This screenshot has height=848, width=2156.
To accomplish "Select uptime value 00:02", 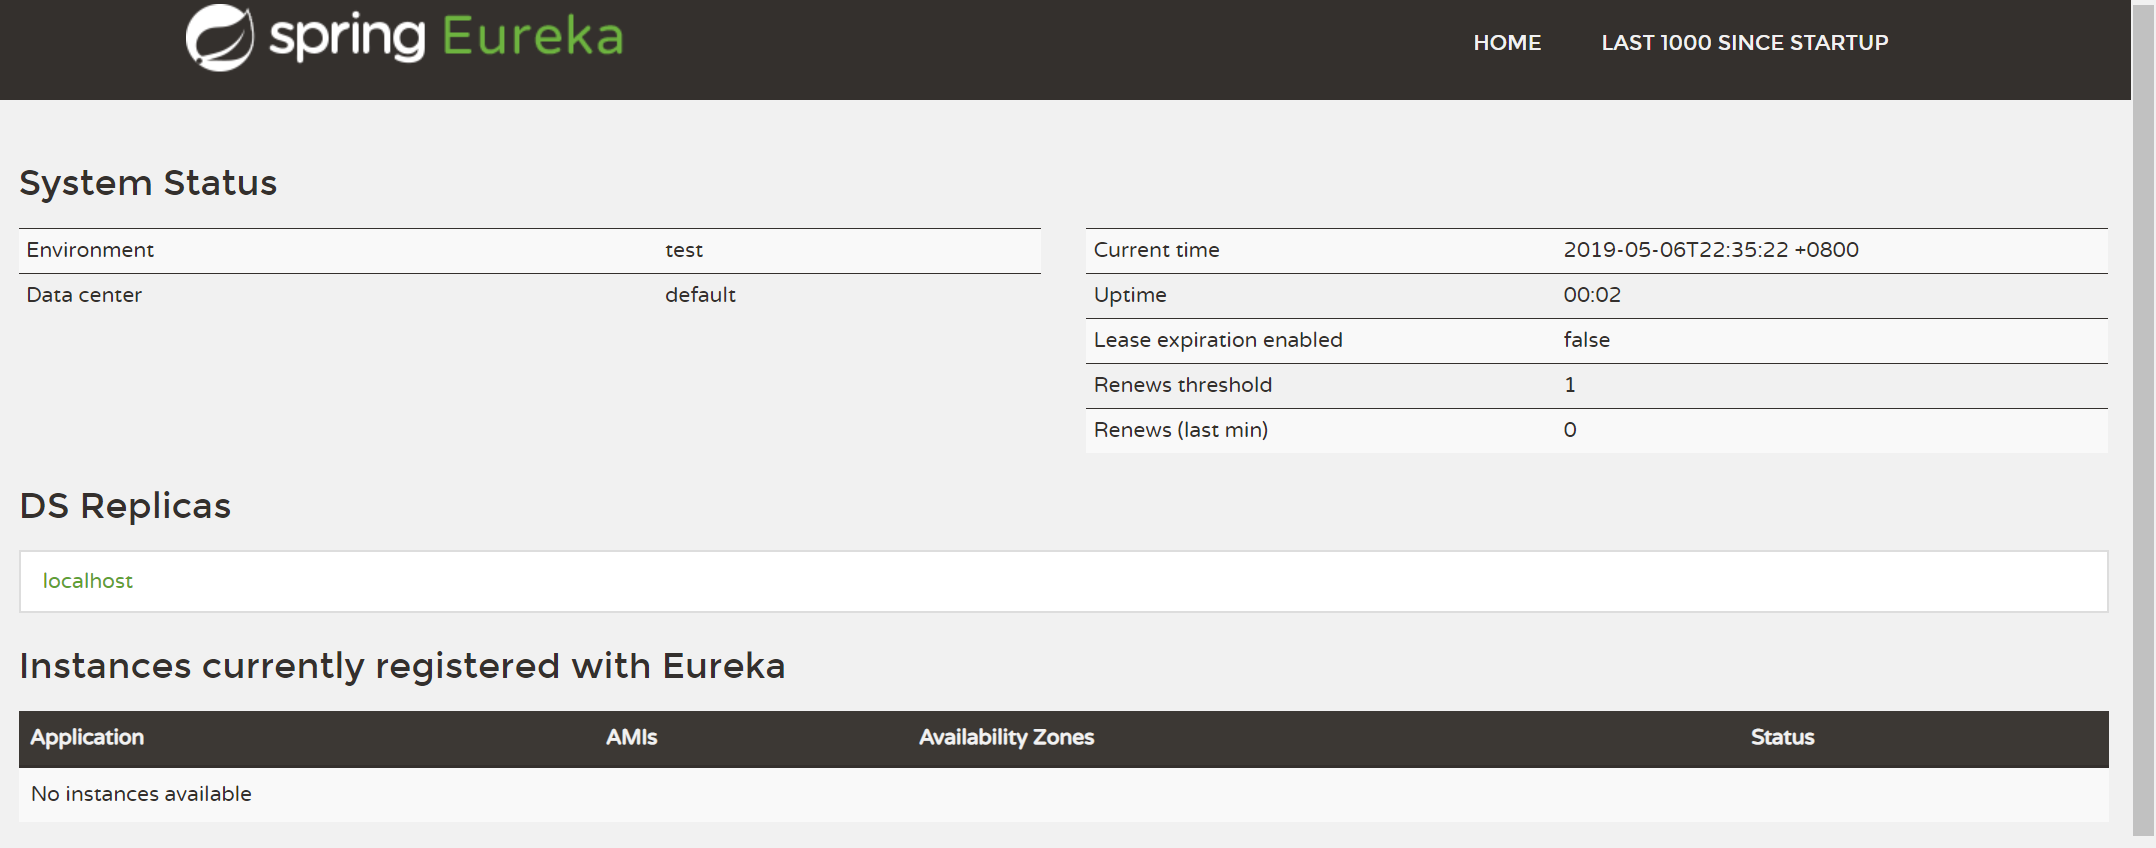I will [1592, 295].
